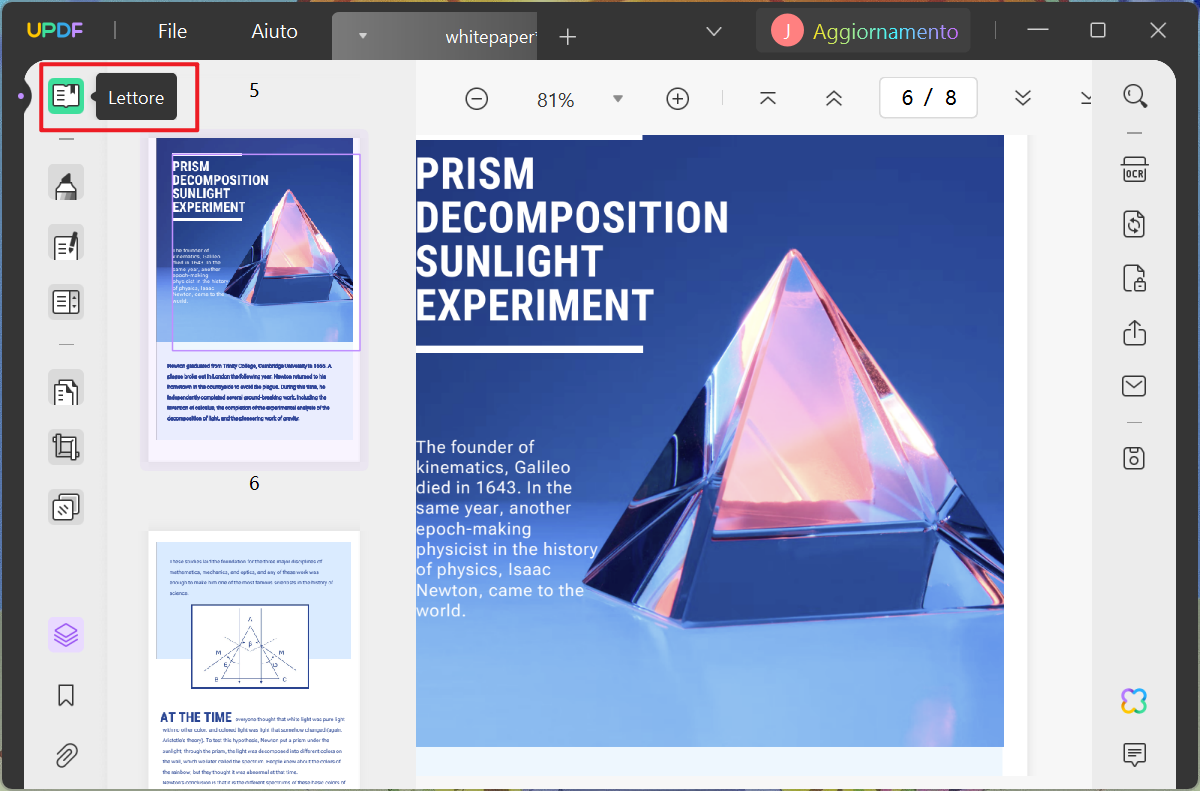Zoom in with the plus button

pyautogui.click(x=678, y=99)
